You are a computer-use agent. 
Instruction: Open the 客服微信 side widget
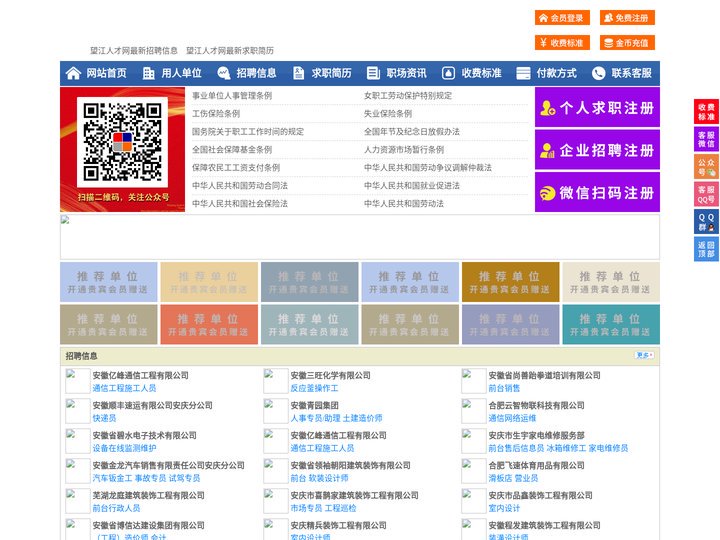706,139
